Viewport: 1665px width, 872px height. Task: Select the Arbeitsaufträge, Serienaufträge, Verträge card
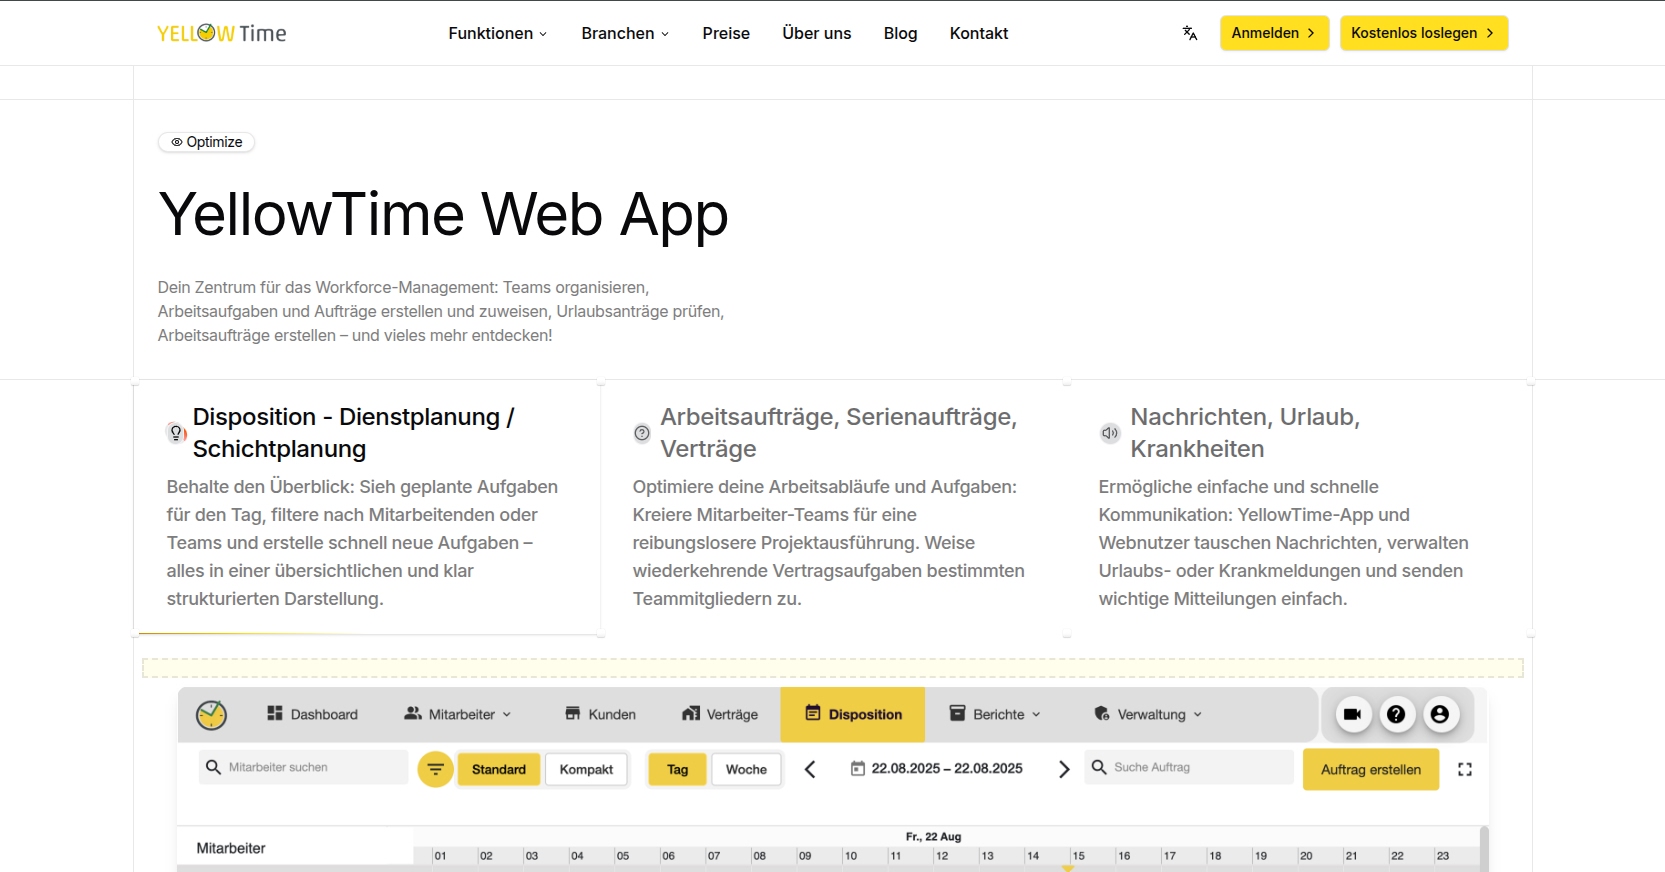pyautogui.click(x=833, y=507)
